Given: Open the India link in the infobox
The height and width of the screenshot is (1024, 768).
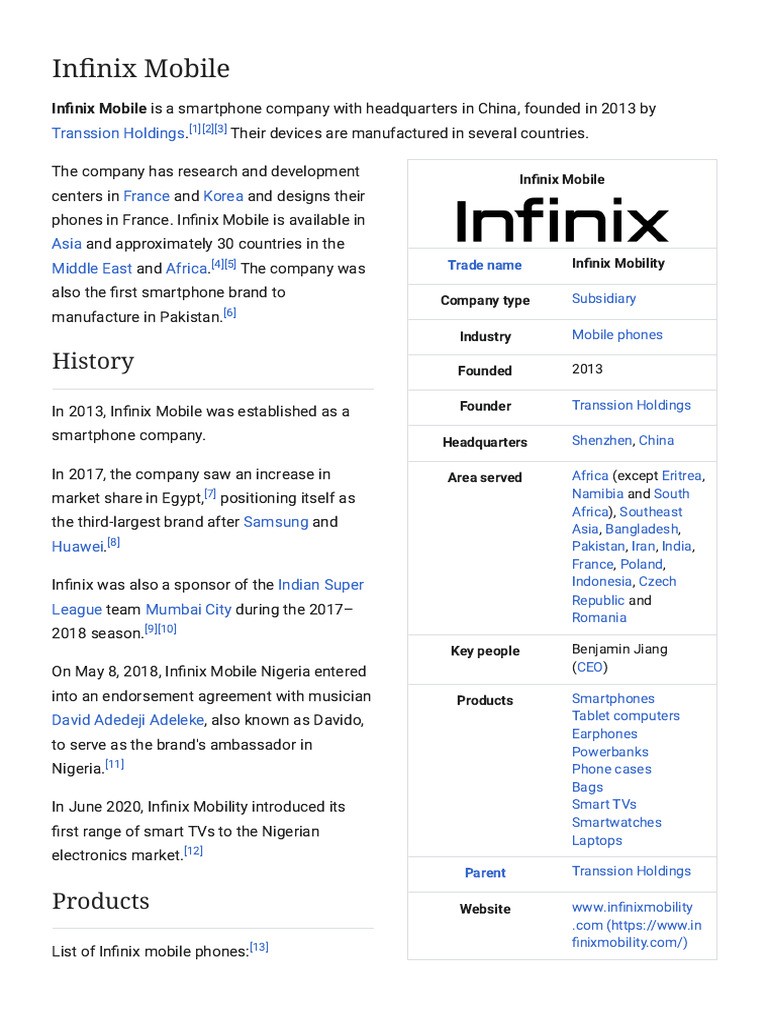Looking at the screenshot, I should click(677, 546).
